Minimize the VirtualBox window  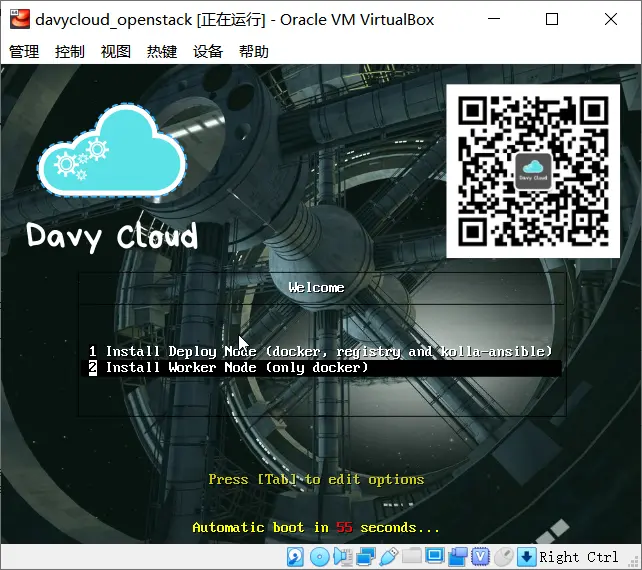[x=494, y=19]
